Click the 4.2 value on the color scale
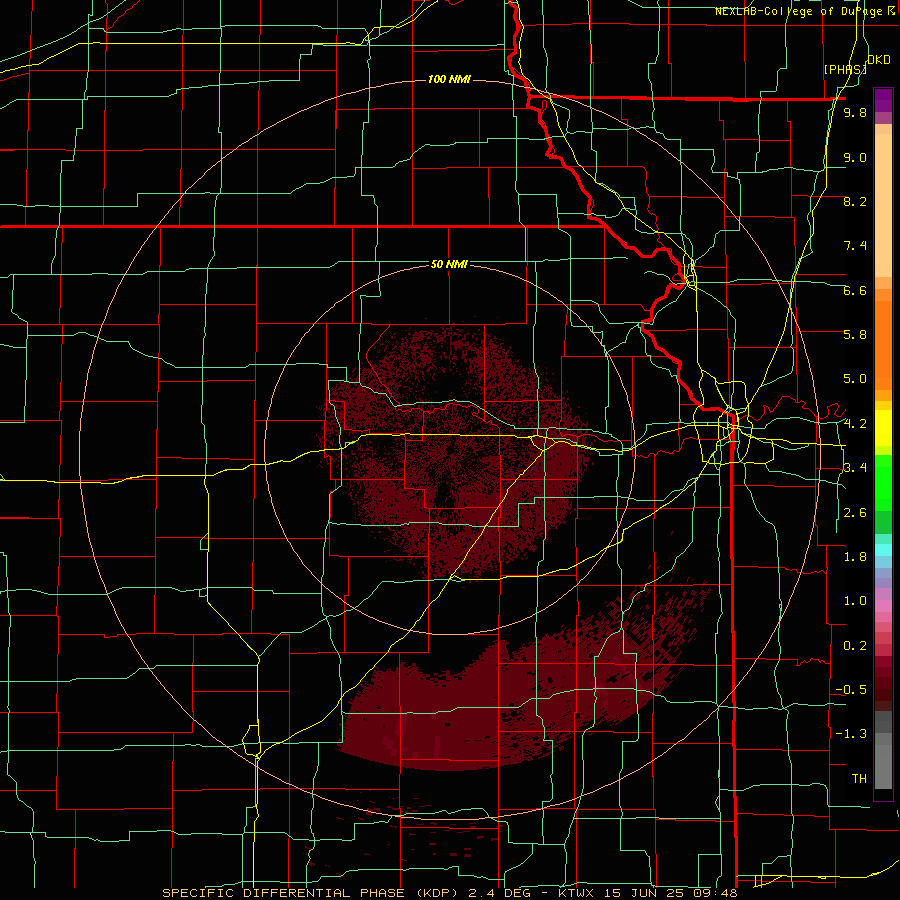Screen dimensions: 900x900 [855, 424]
